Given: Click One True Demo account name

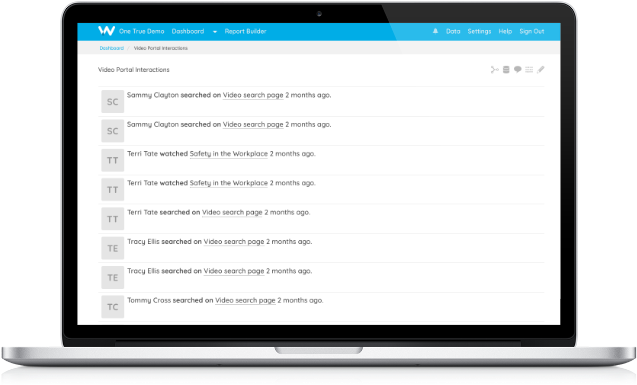Looking at the screenshot, I should point(141,31).
